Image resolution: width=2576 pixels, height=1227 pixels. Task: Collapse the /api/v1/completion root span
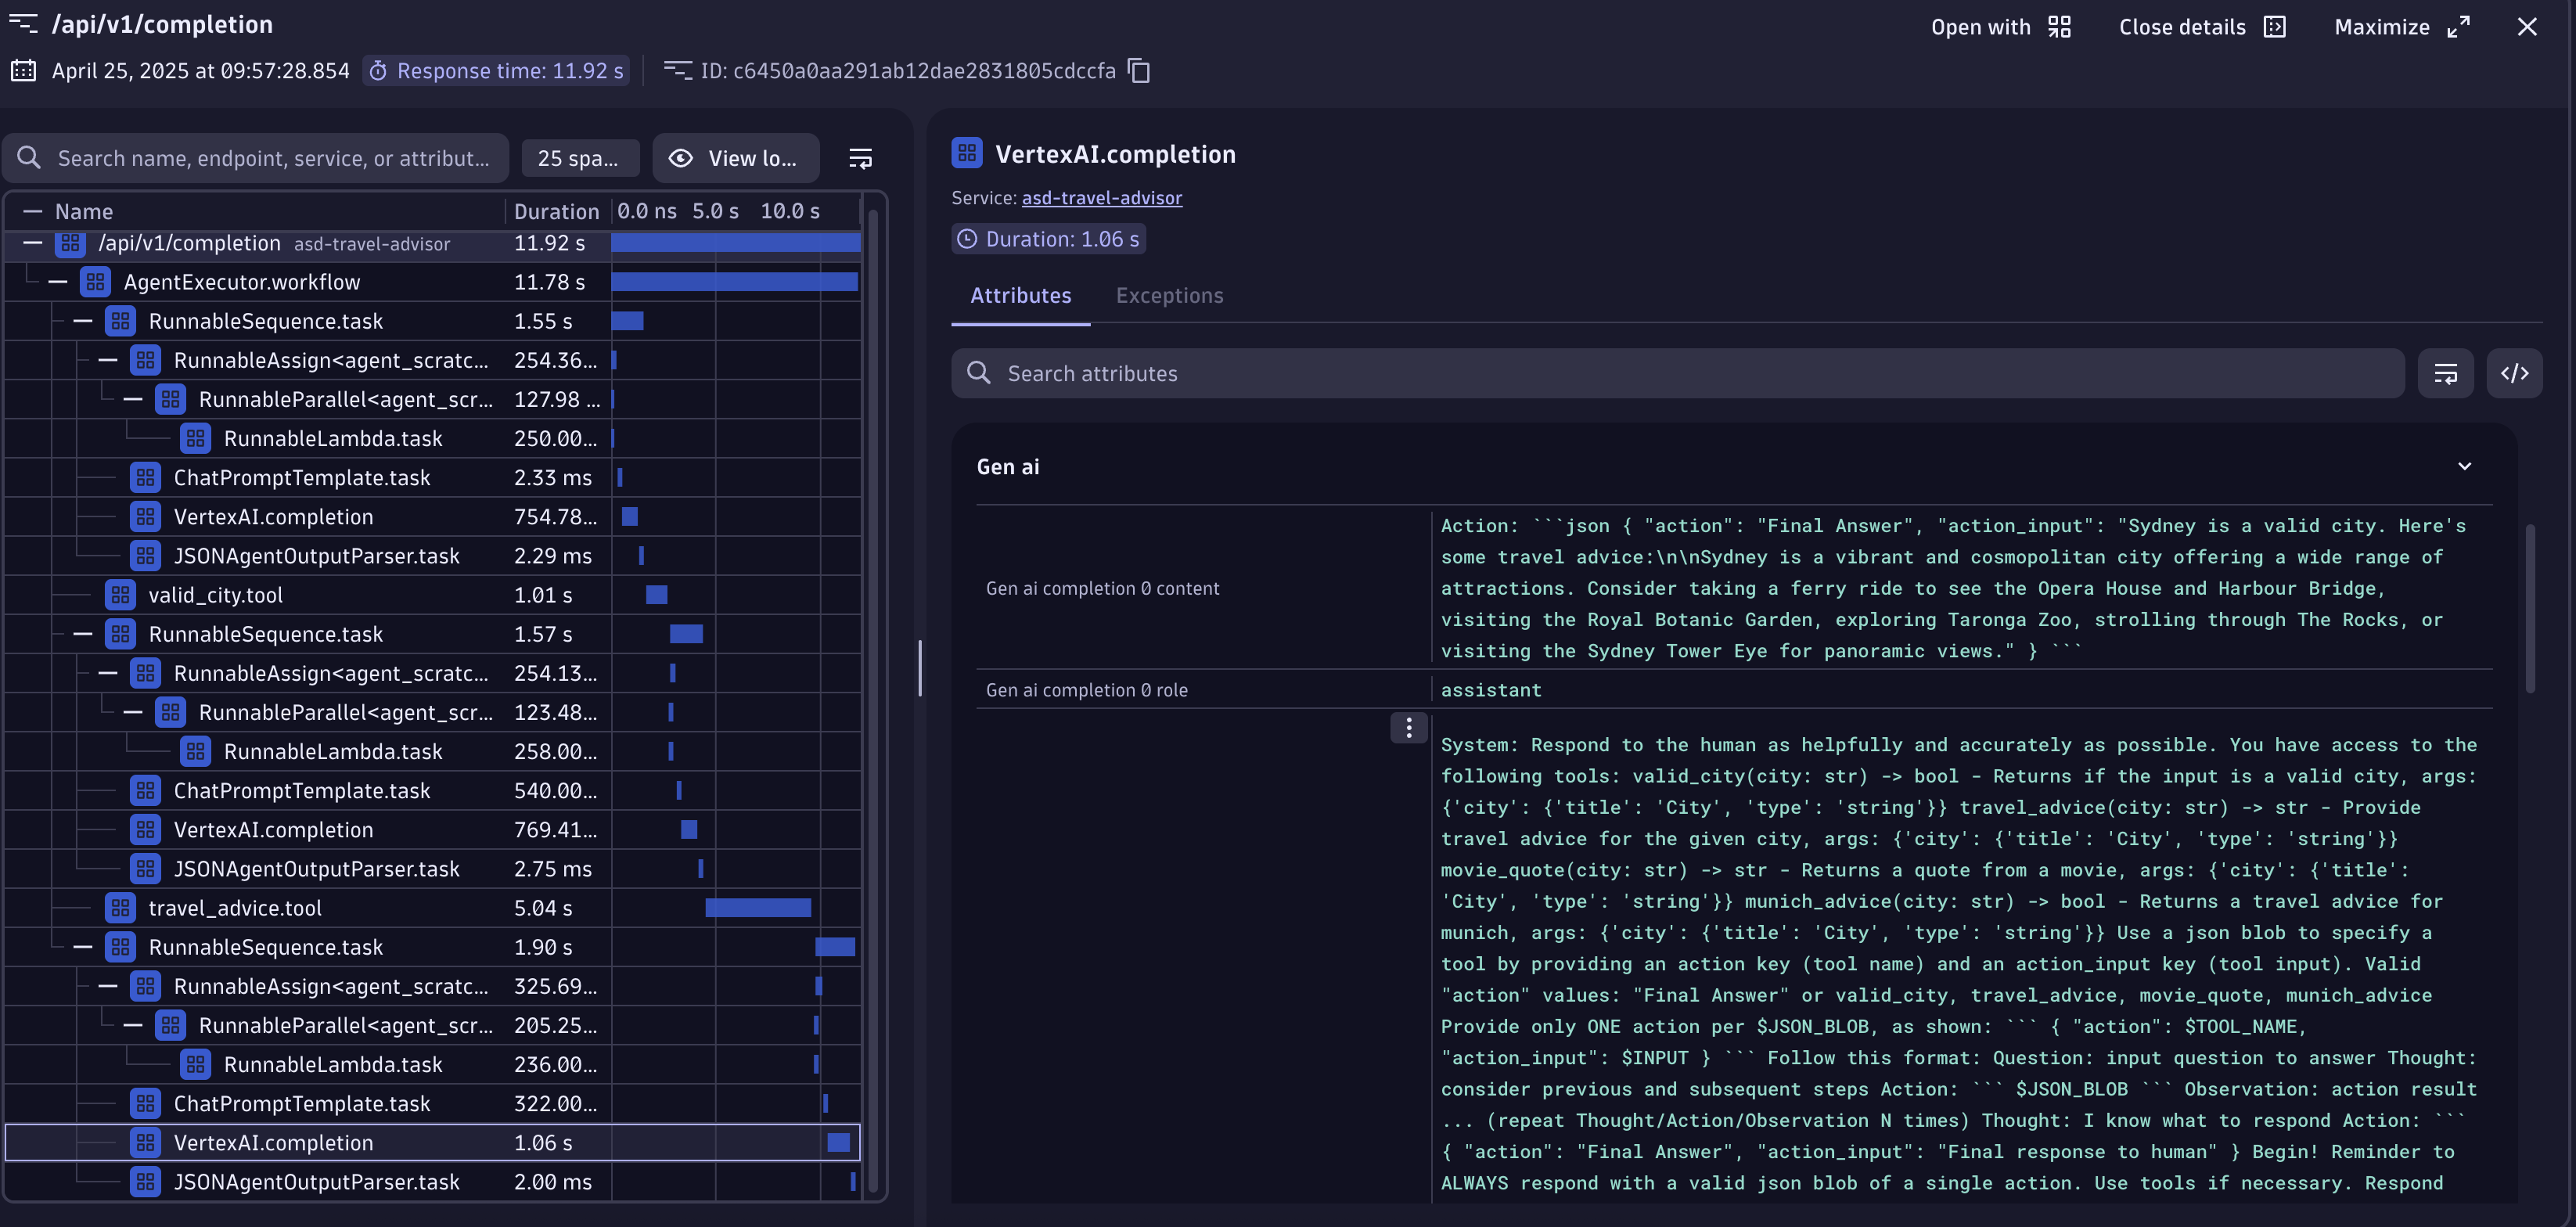[x=33, y=243]
